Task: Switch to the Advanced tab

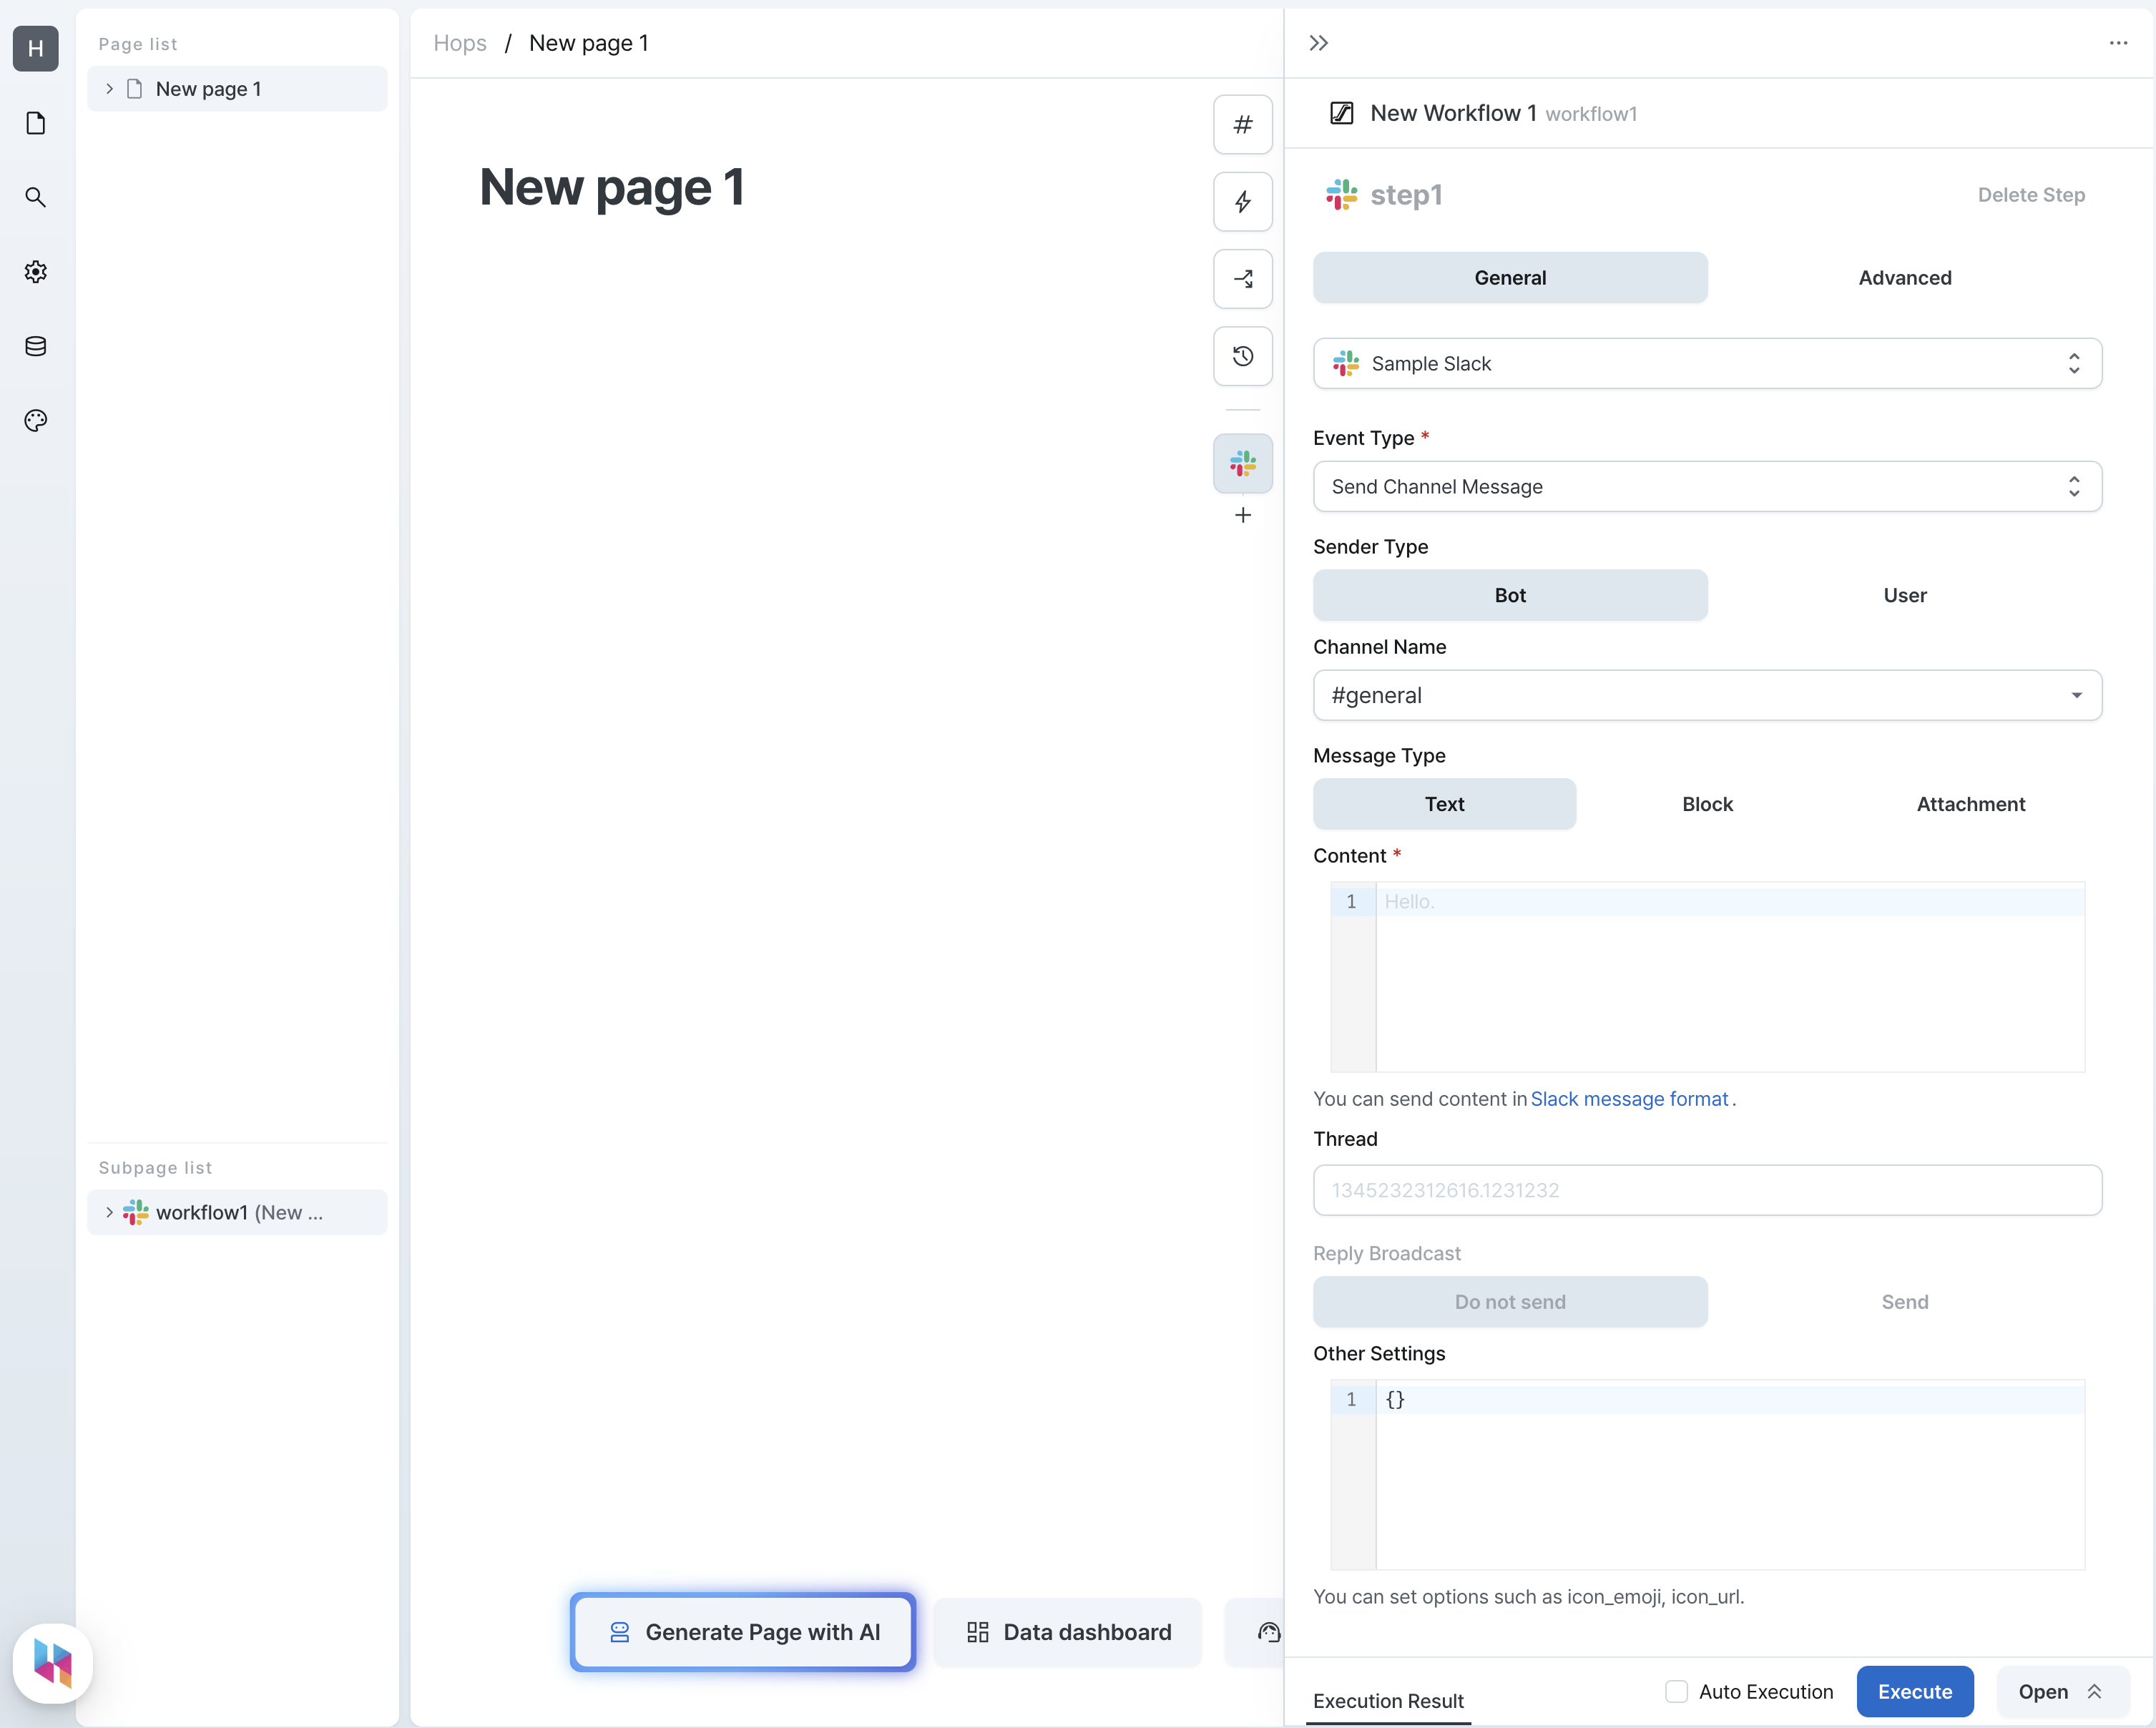Action: (x=1904, y=277)
